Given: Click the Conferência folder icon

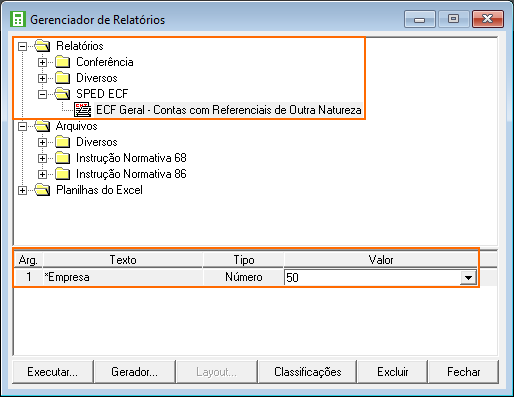Looking at the screenshot, I should (x=62, y=62).
